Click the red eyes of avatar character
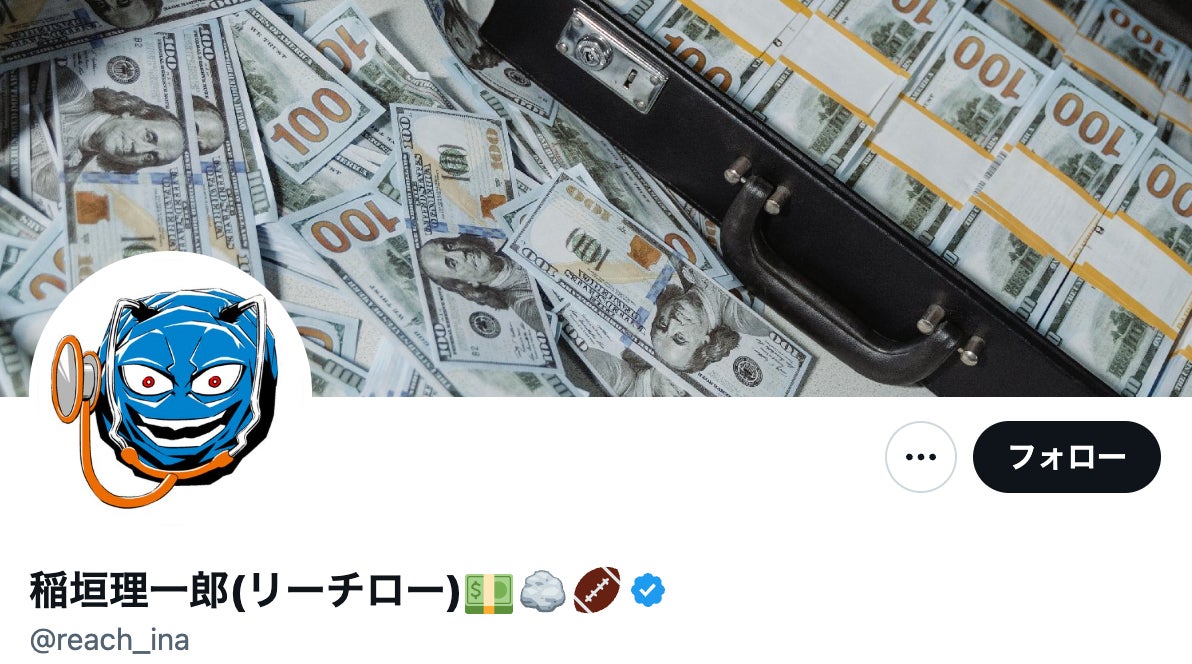Image resolution: width=1192 pixels, height=664 pixels. pos(182,381)
